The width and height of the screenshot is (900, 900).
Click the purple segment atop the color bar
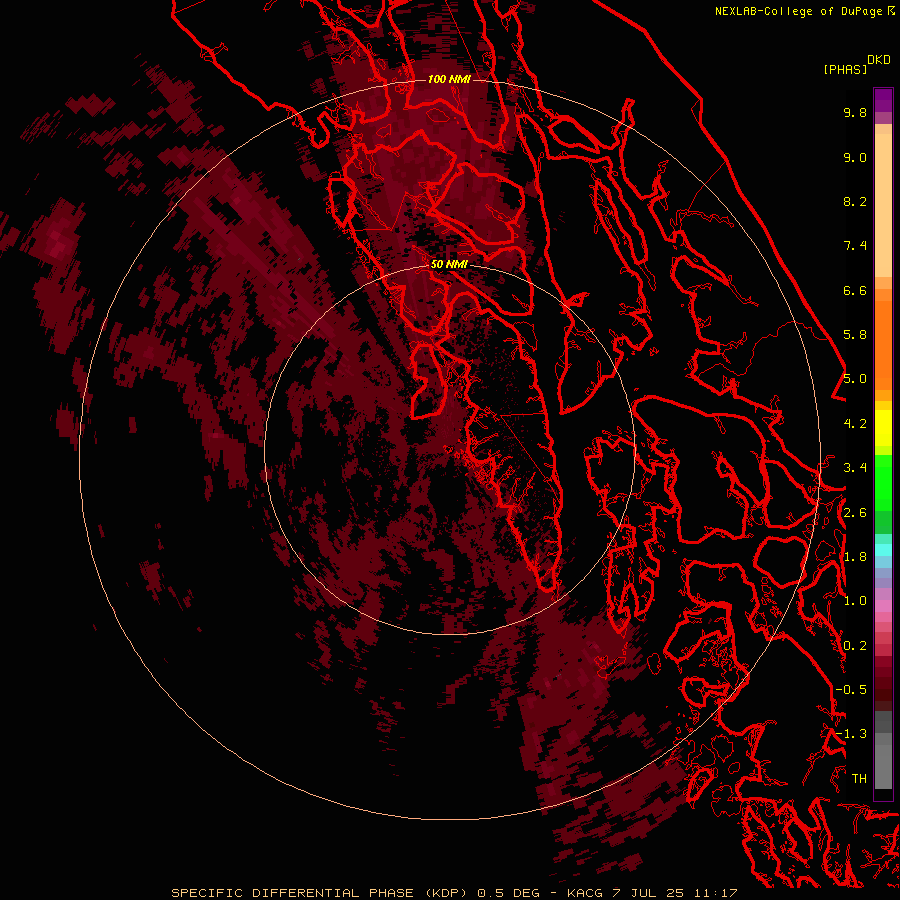pyautogui.click(x=883, y=100)
